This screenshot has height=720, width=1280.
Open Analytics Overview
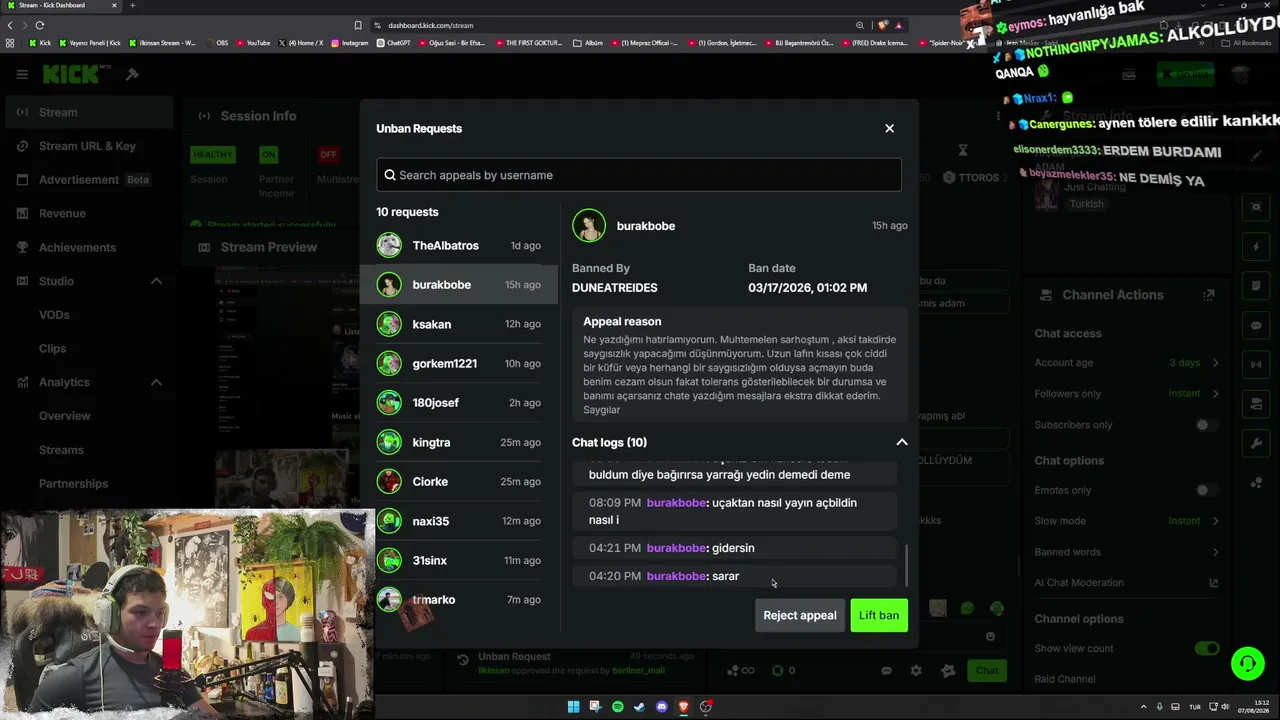click(x=64, y=416)
